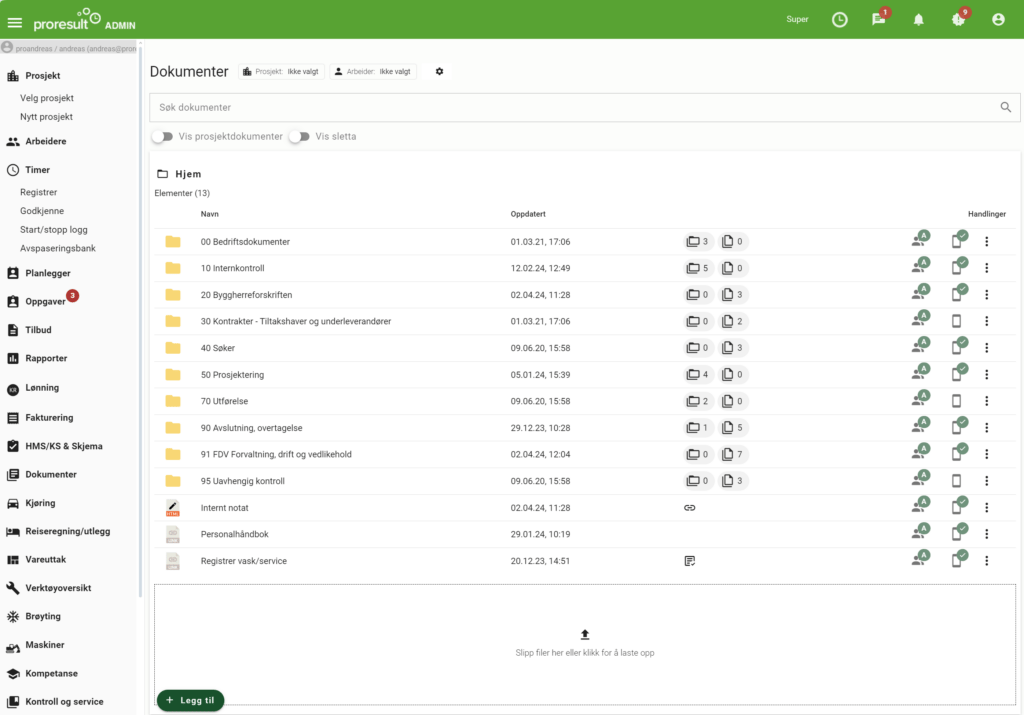Click the clock timer icon in header
The image size is (1024, 715).
tap(839, 20)
